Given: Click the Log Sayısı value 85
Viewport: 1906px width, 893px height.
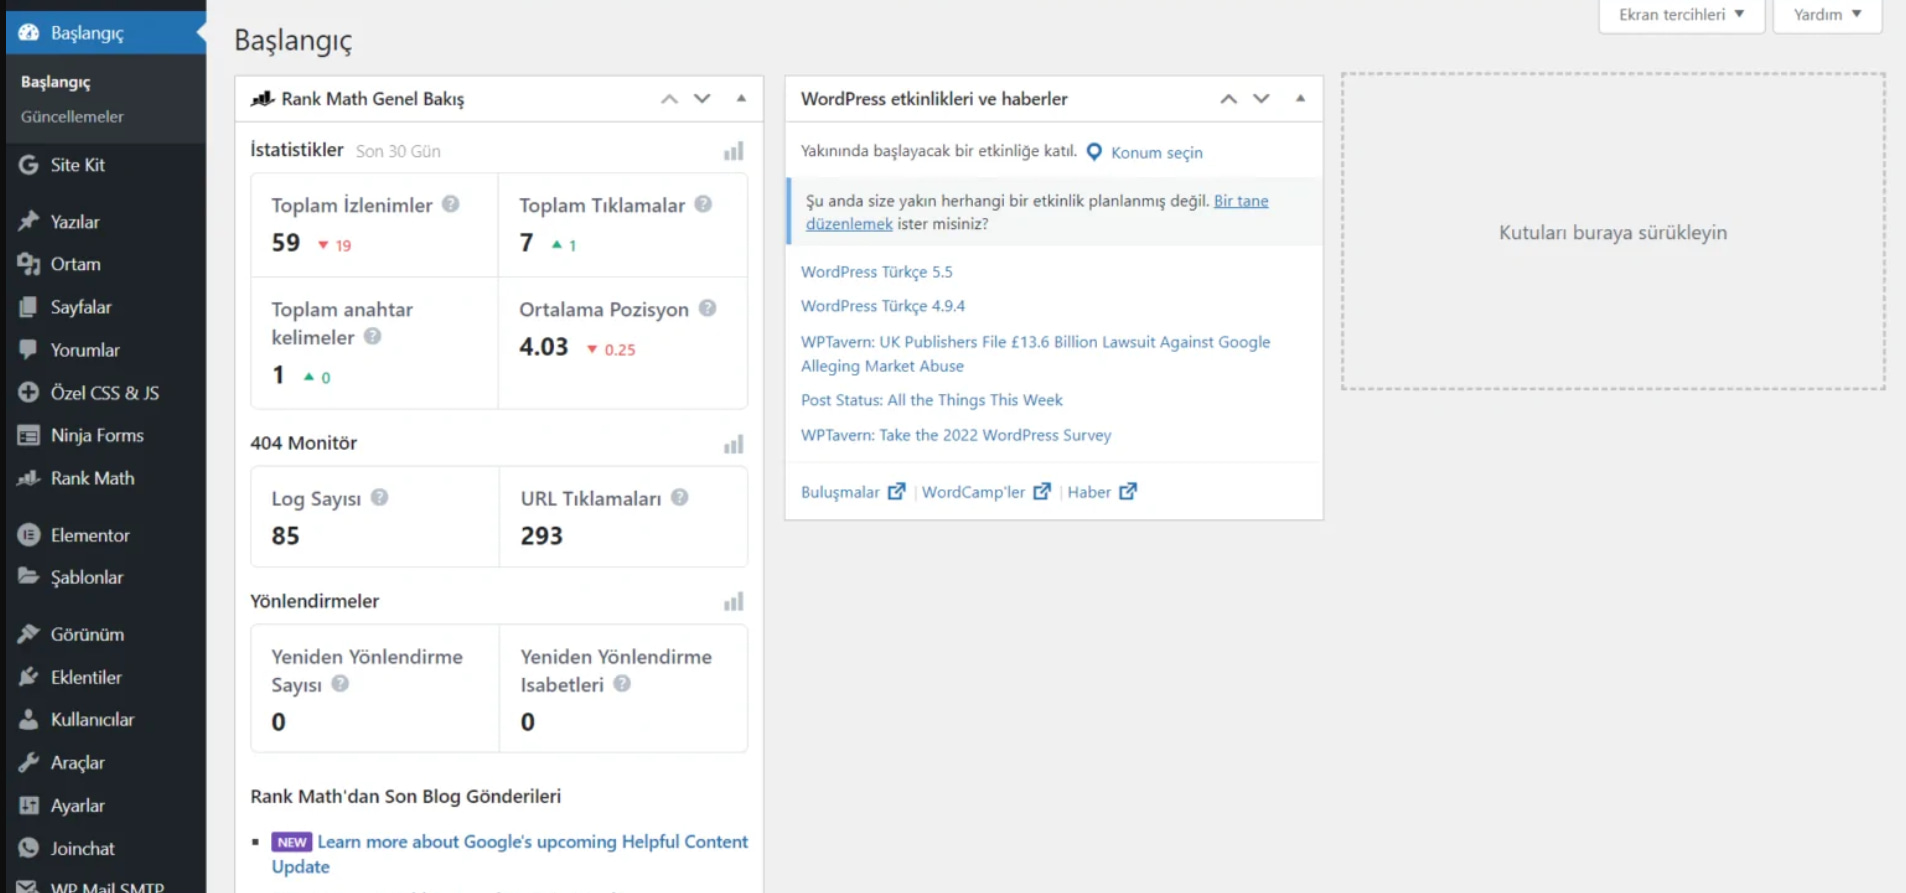Looking at the screenshot, I should 285,536.
